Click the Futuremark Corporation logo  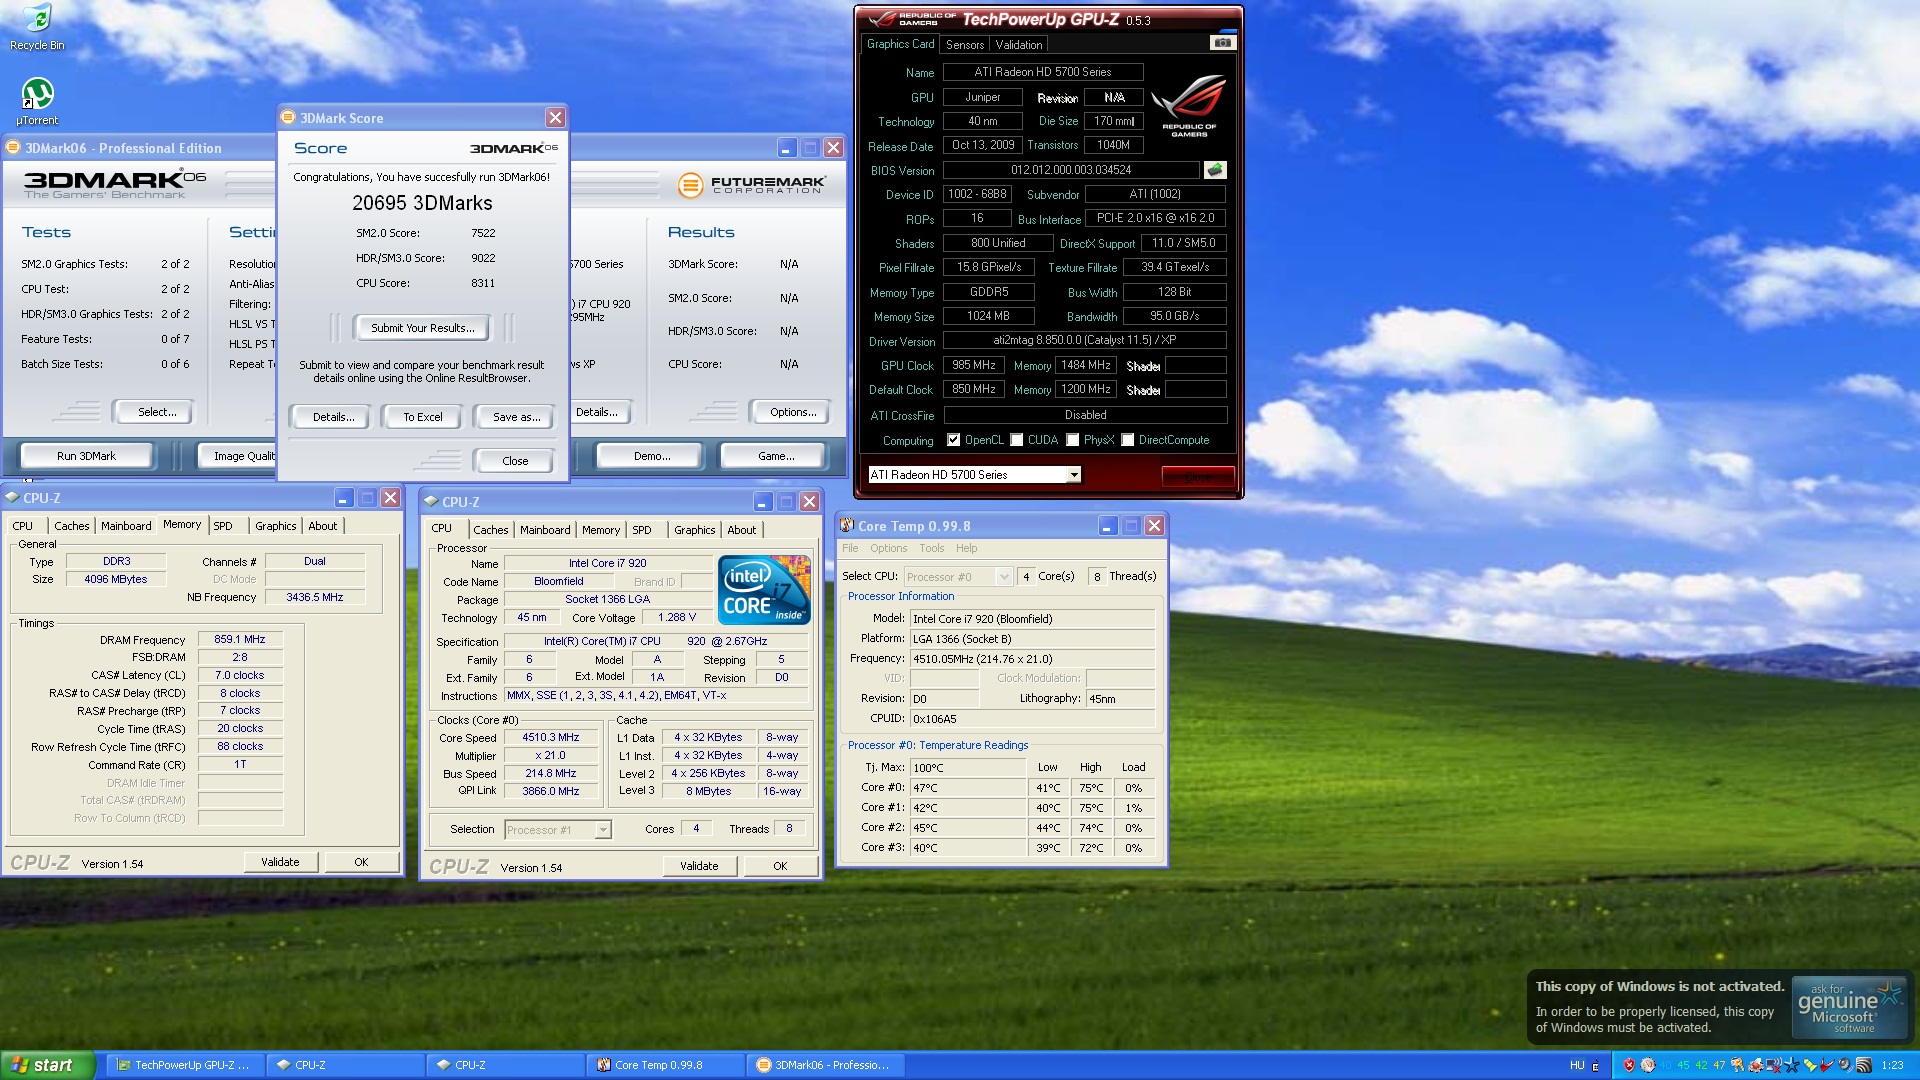pyautogui.click(x=752, y=185)
